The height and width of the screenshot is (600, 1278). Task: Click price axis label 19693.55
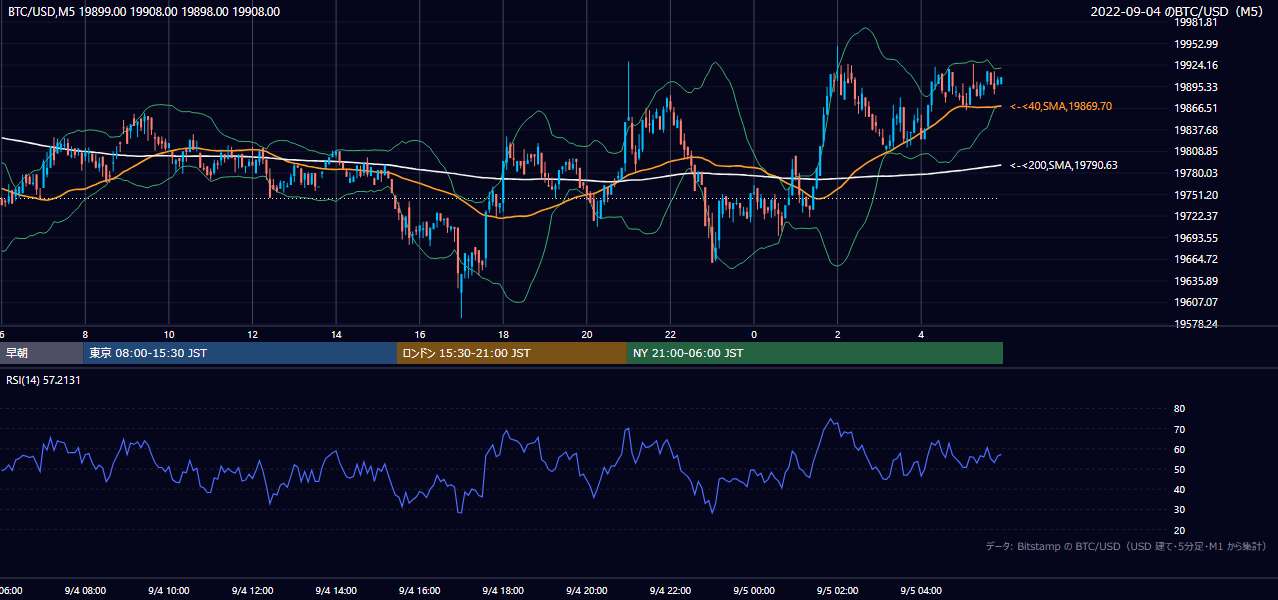click(x=1196, y=238)
